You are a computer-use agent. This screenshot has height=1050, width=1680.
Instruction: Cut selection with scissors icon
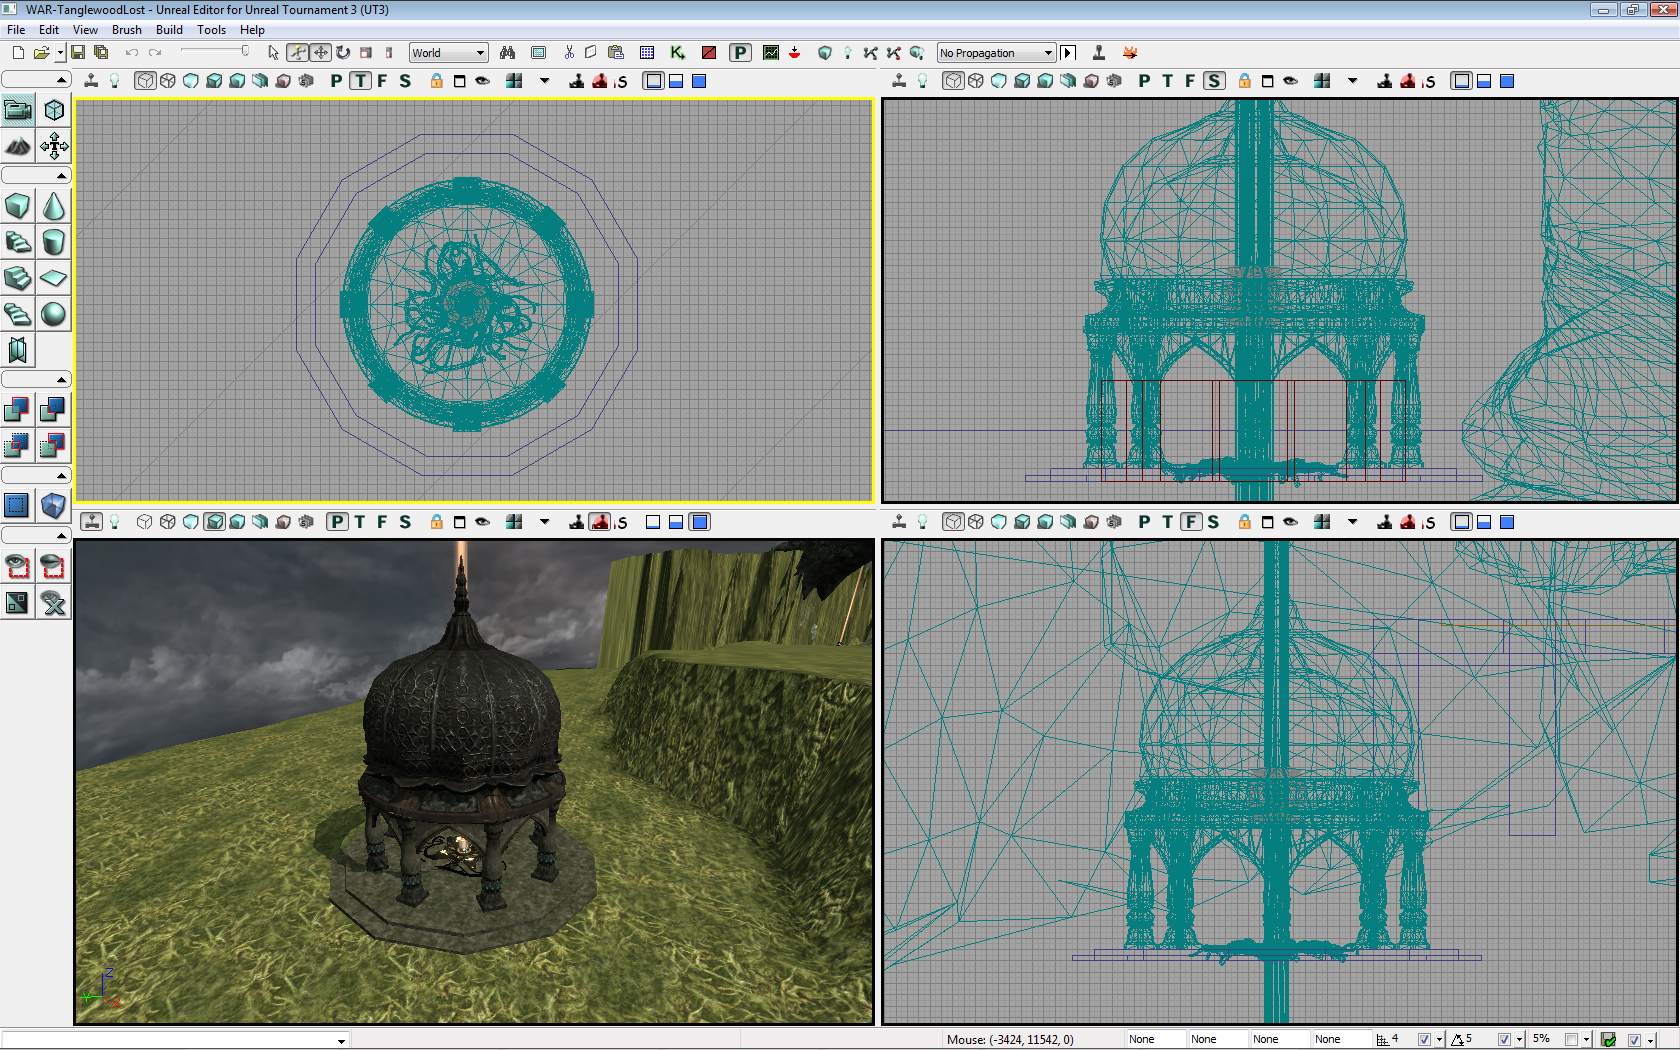point(569,53)
